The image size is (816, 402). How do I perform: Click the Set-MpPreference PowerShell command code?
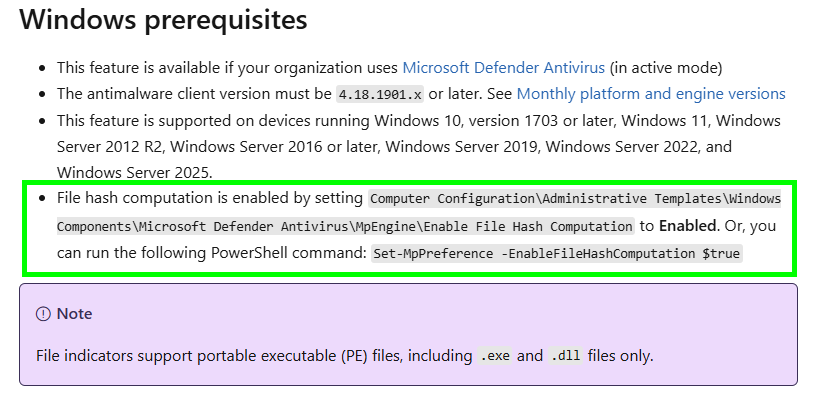[557, 254]
